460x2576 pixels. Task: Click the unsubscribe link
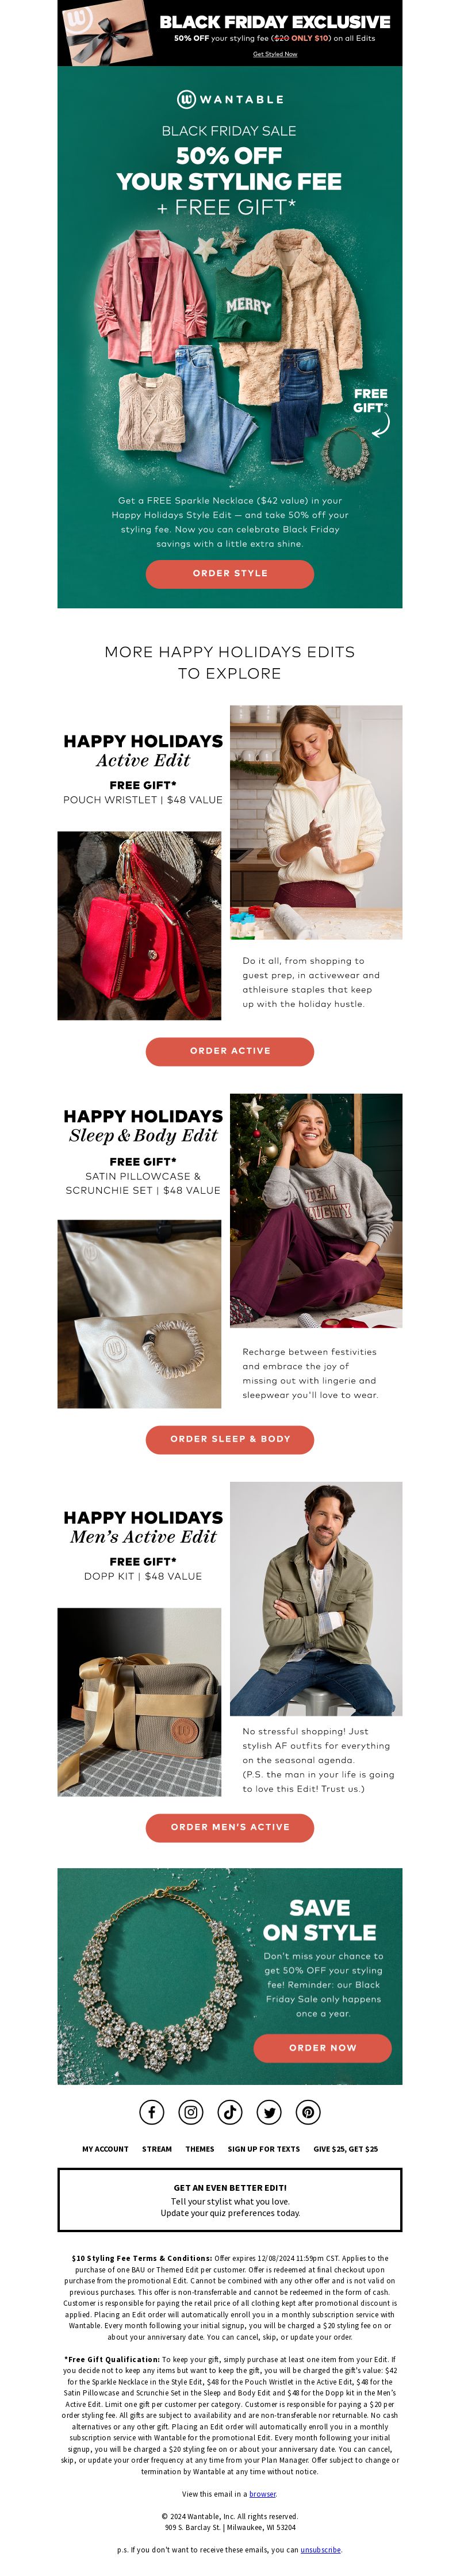[321, 2549]
